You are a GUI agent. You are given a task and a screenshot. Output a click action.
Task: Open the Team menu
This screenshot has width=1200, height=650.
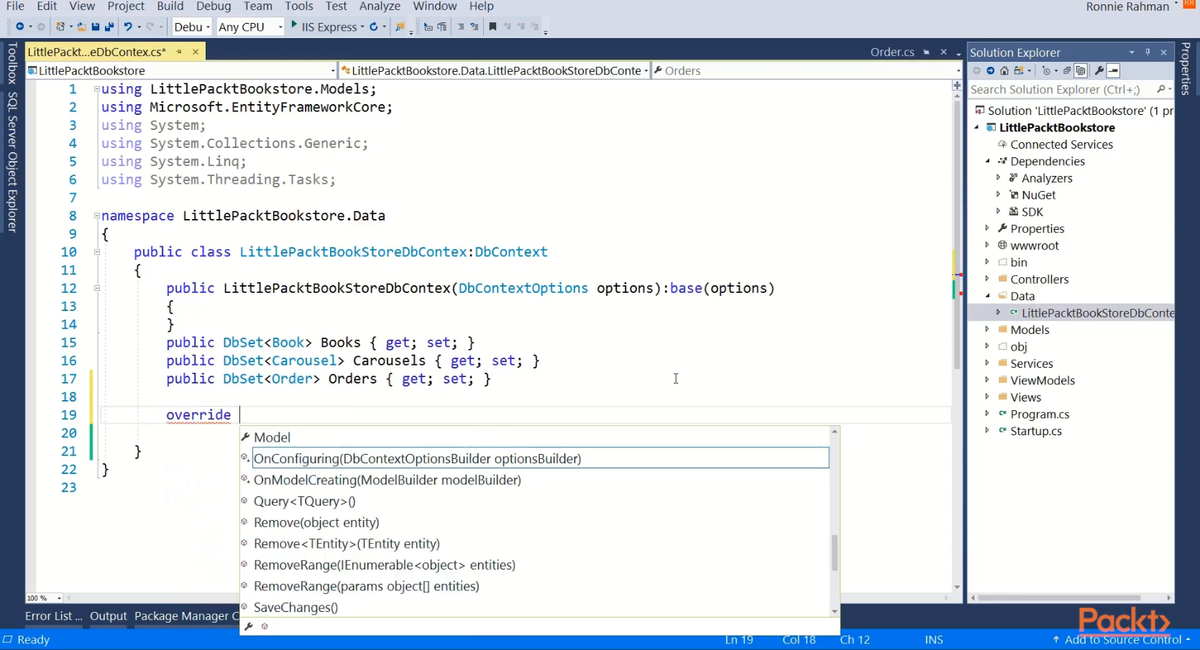coord(258,6)
